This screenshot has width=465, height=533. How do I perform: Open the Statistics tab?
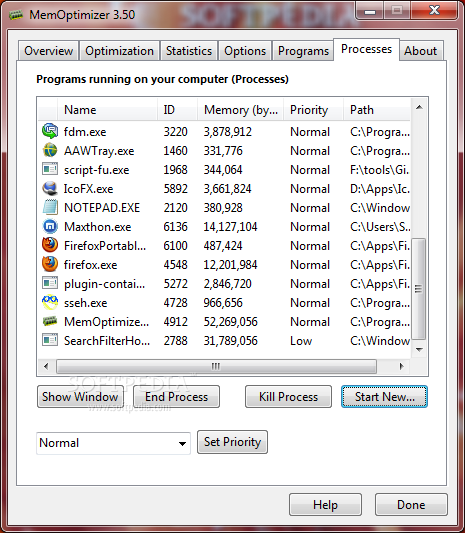pos(189,51)
